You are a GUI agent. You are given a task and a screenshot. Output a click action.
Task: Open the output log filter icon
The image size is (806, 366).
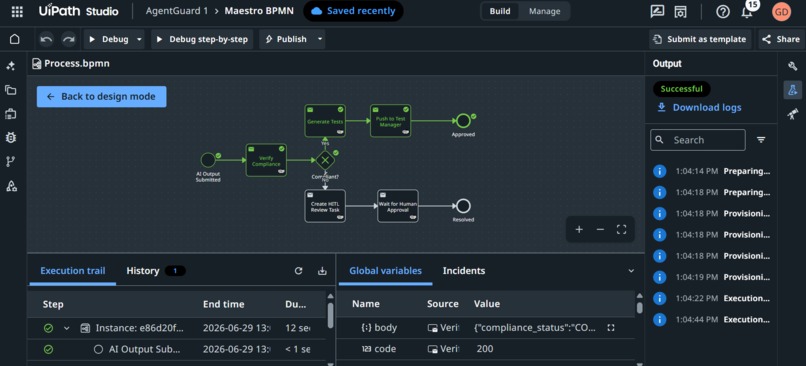[x=761, y=140]
